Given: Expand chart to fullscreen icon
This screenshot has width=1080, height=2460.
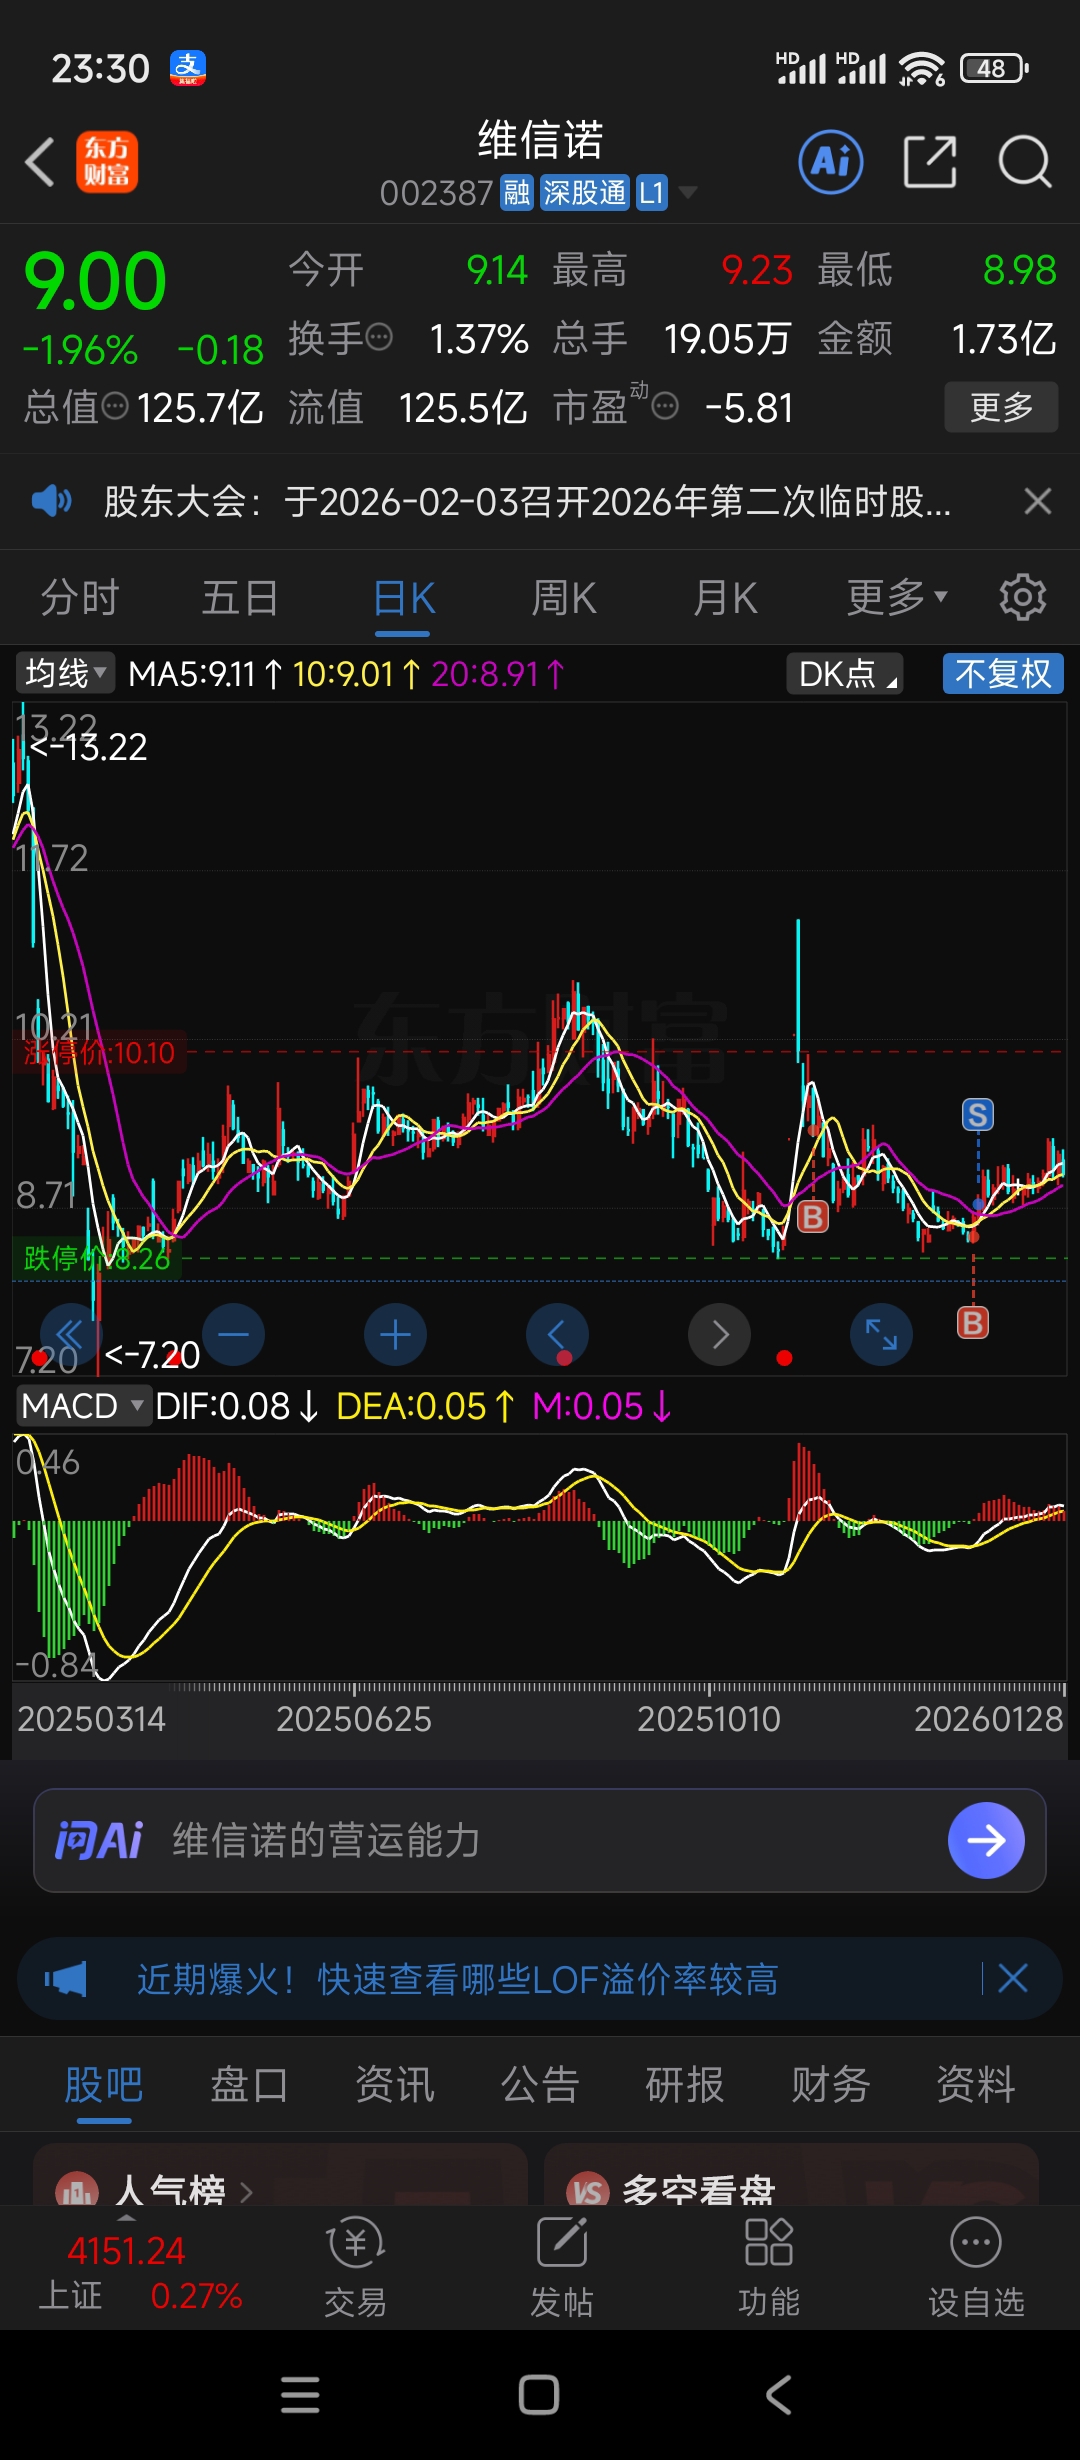Looking at the screenshot, I should point(881,1335).
